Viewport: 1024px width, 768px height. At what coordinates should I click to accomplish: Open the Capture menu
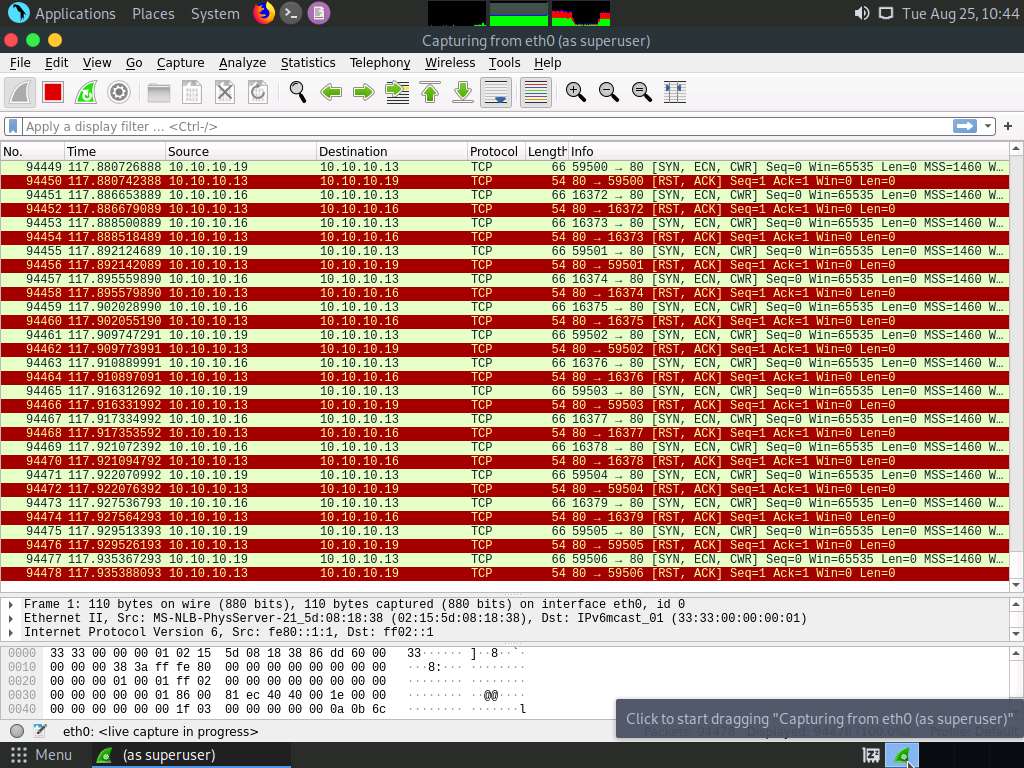click(180, 63)
